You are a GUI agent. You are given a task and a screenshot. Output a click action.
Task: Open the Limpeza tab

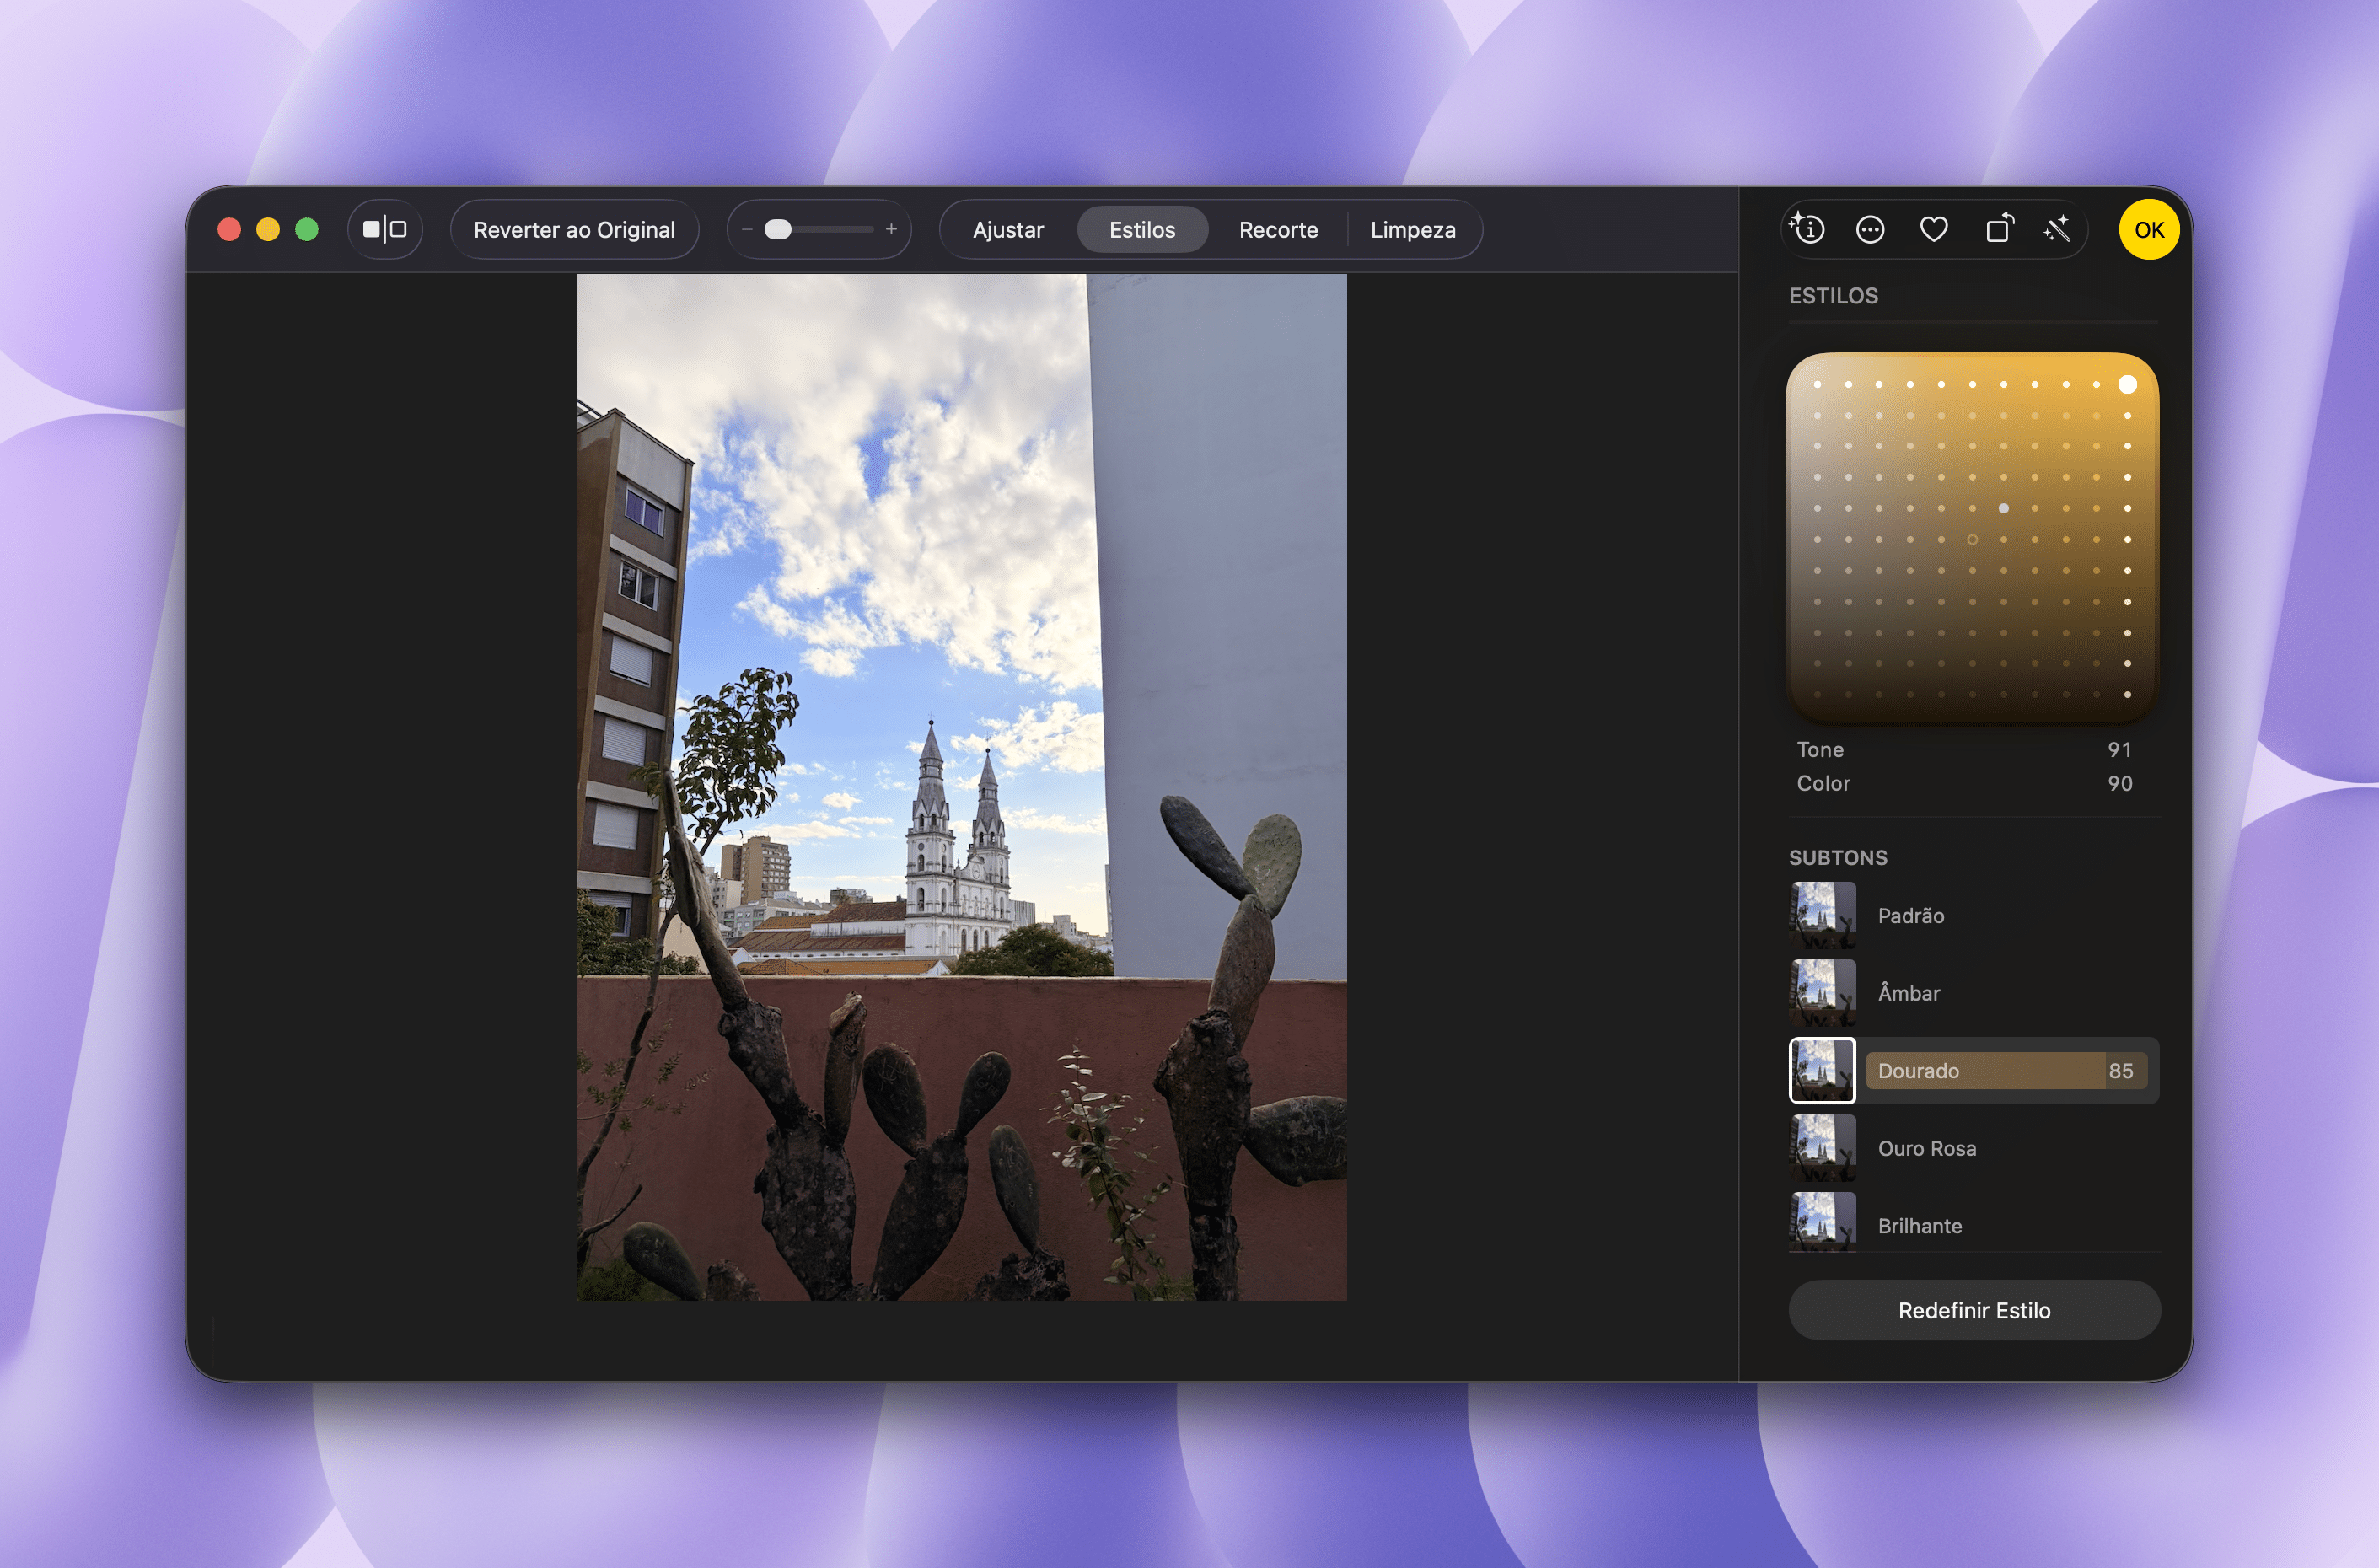point(1412,230)
